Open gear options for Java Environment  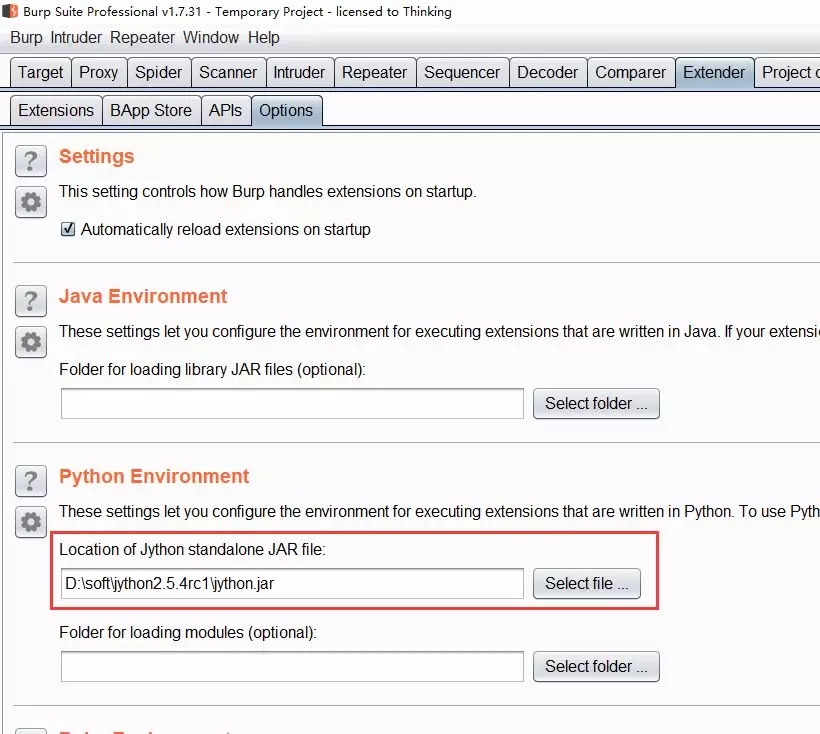click(31, 342)
